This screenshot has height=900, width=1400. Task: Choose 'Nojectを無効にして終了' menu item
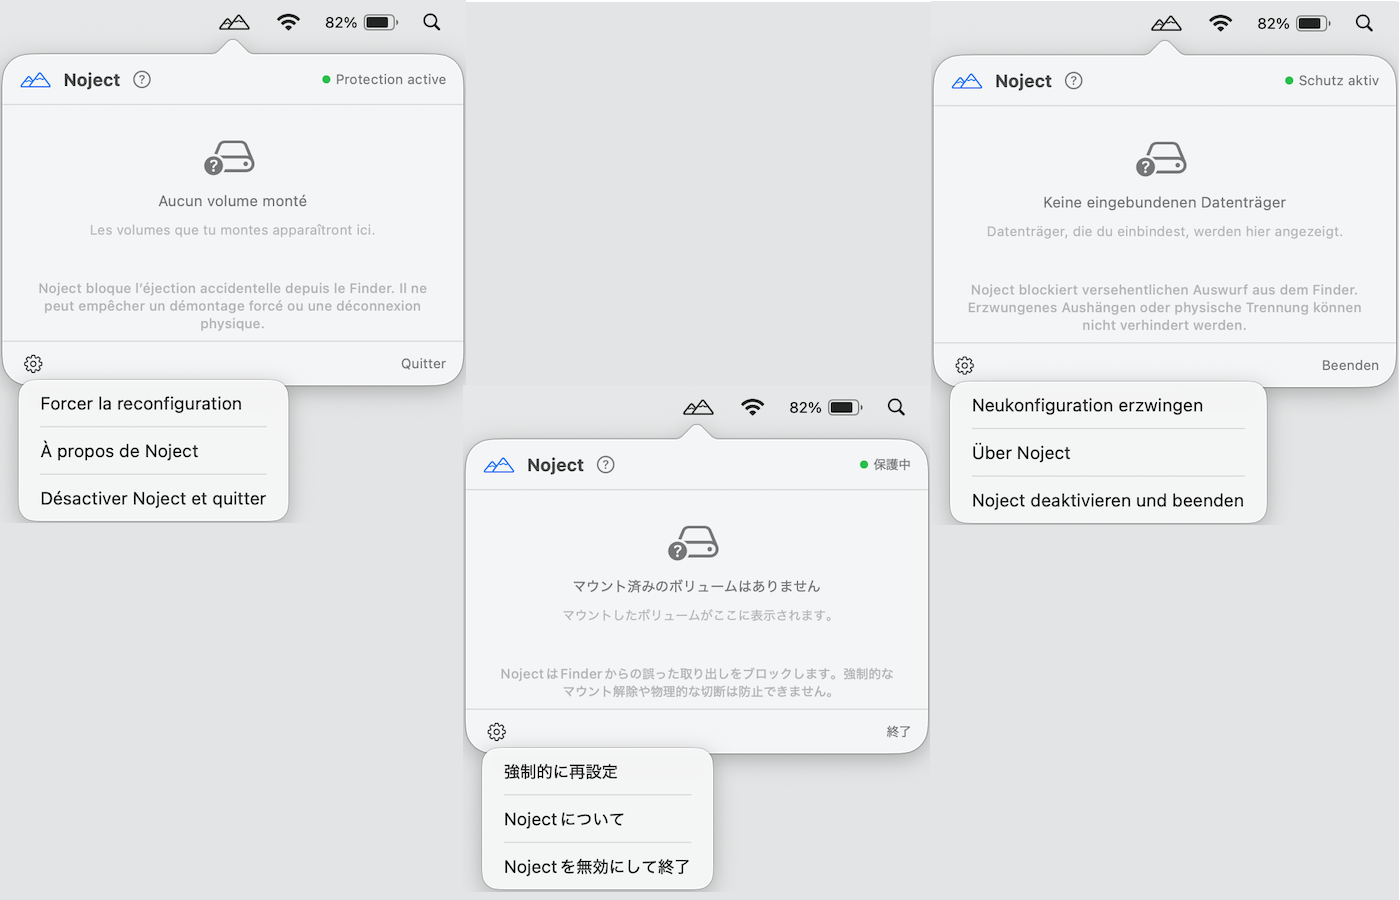(x=598, y=866)
